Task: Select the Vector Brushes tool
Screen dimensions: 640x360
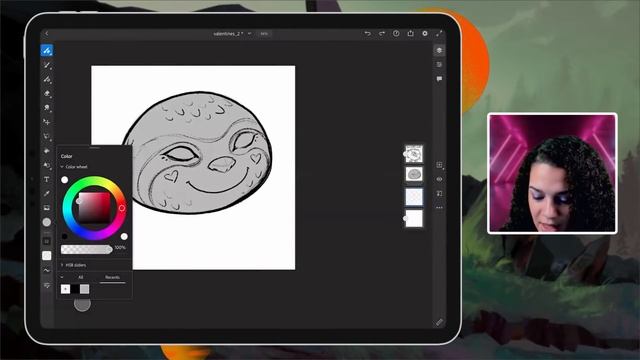Action: (x=47, y=79)
